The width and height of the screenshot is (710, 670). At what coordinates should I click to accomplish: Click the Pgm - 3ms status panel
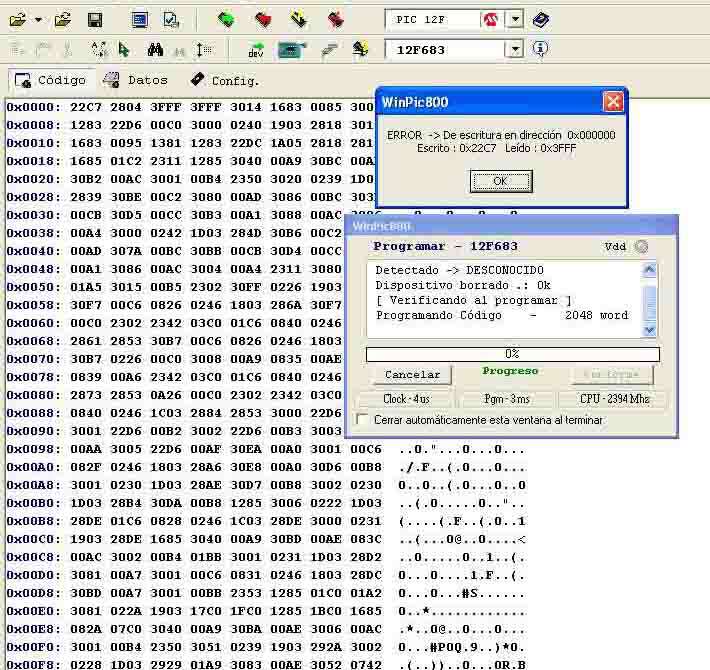pyautogui.click(x=507, y=399)
